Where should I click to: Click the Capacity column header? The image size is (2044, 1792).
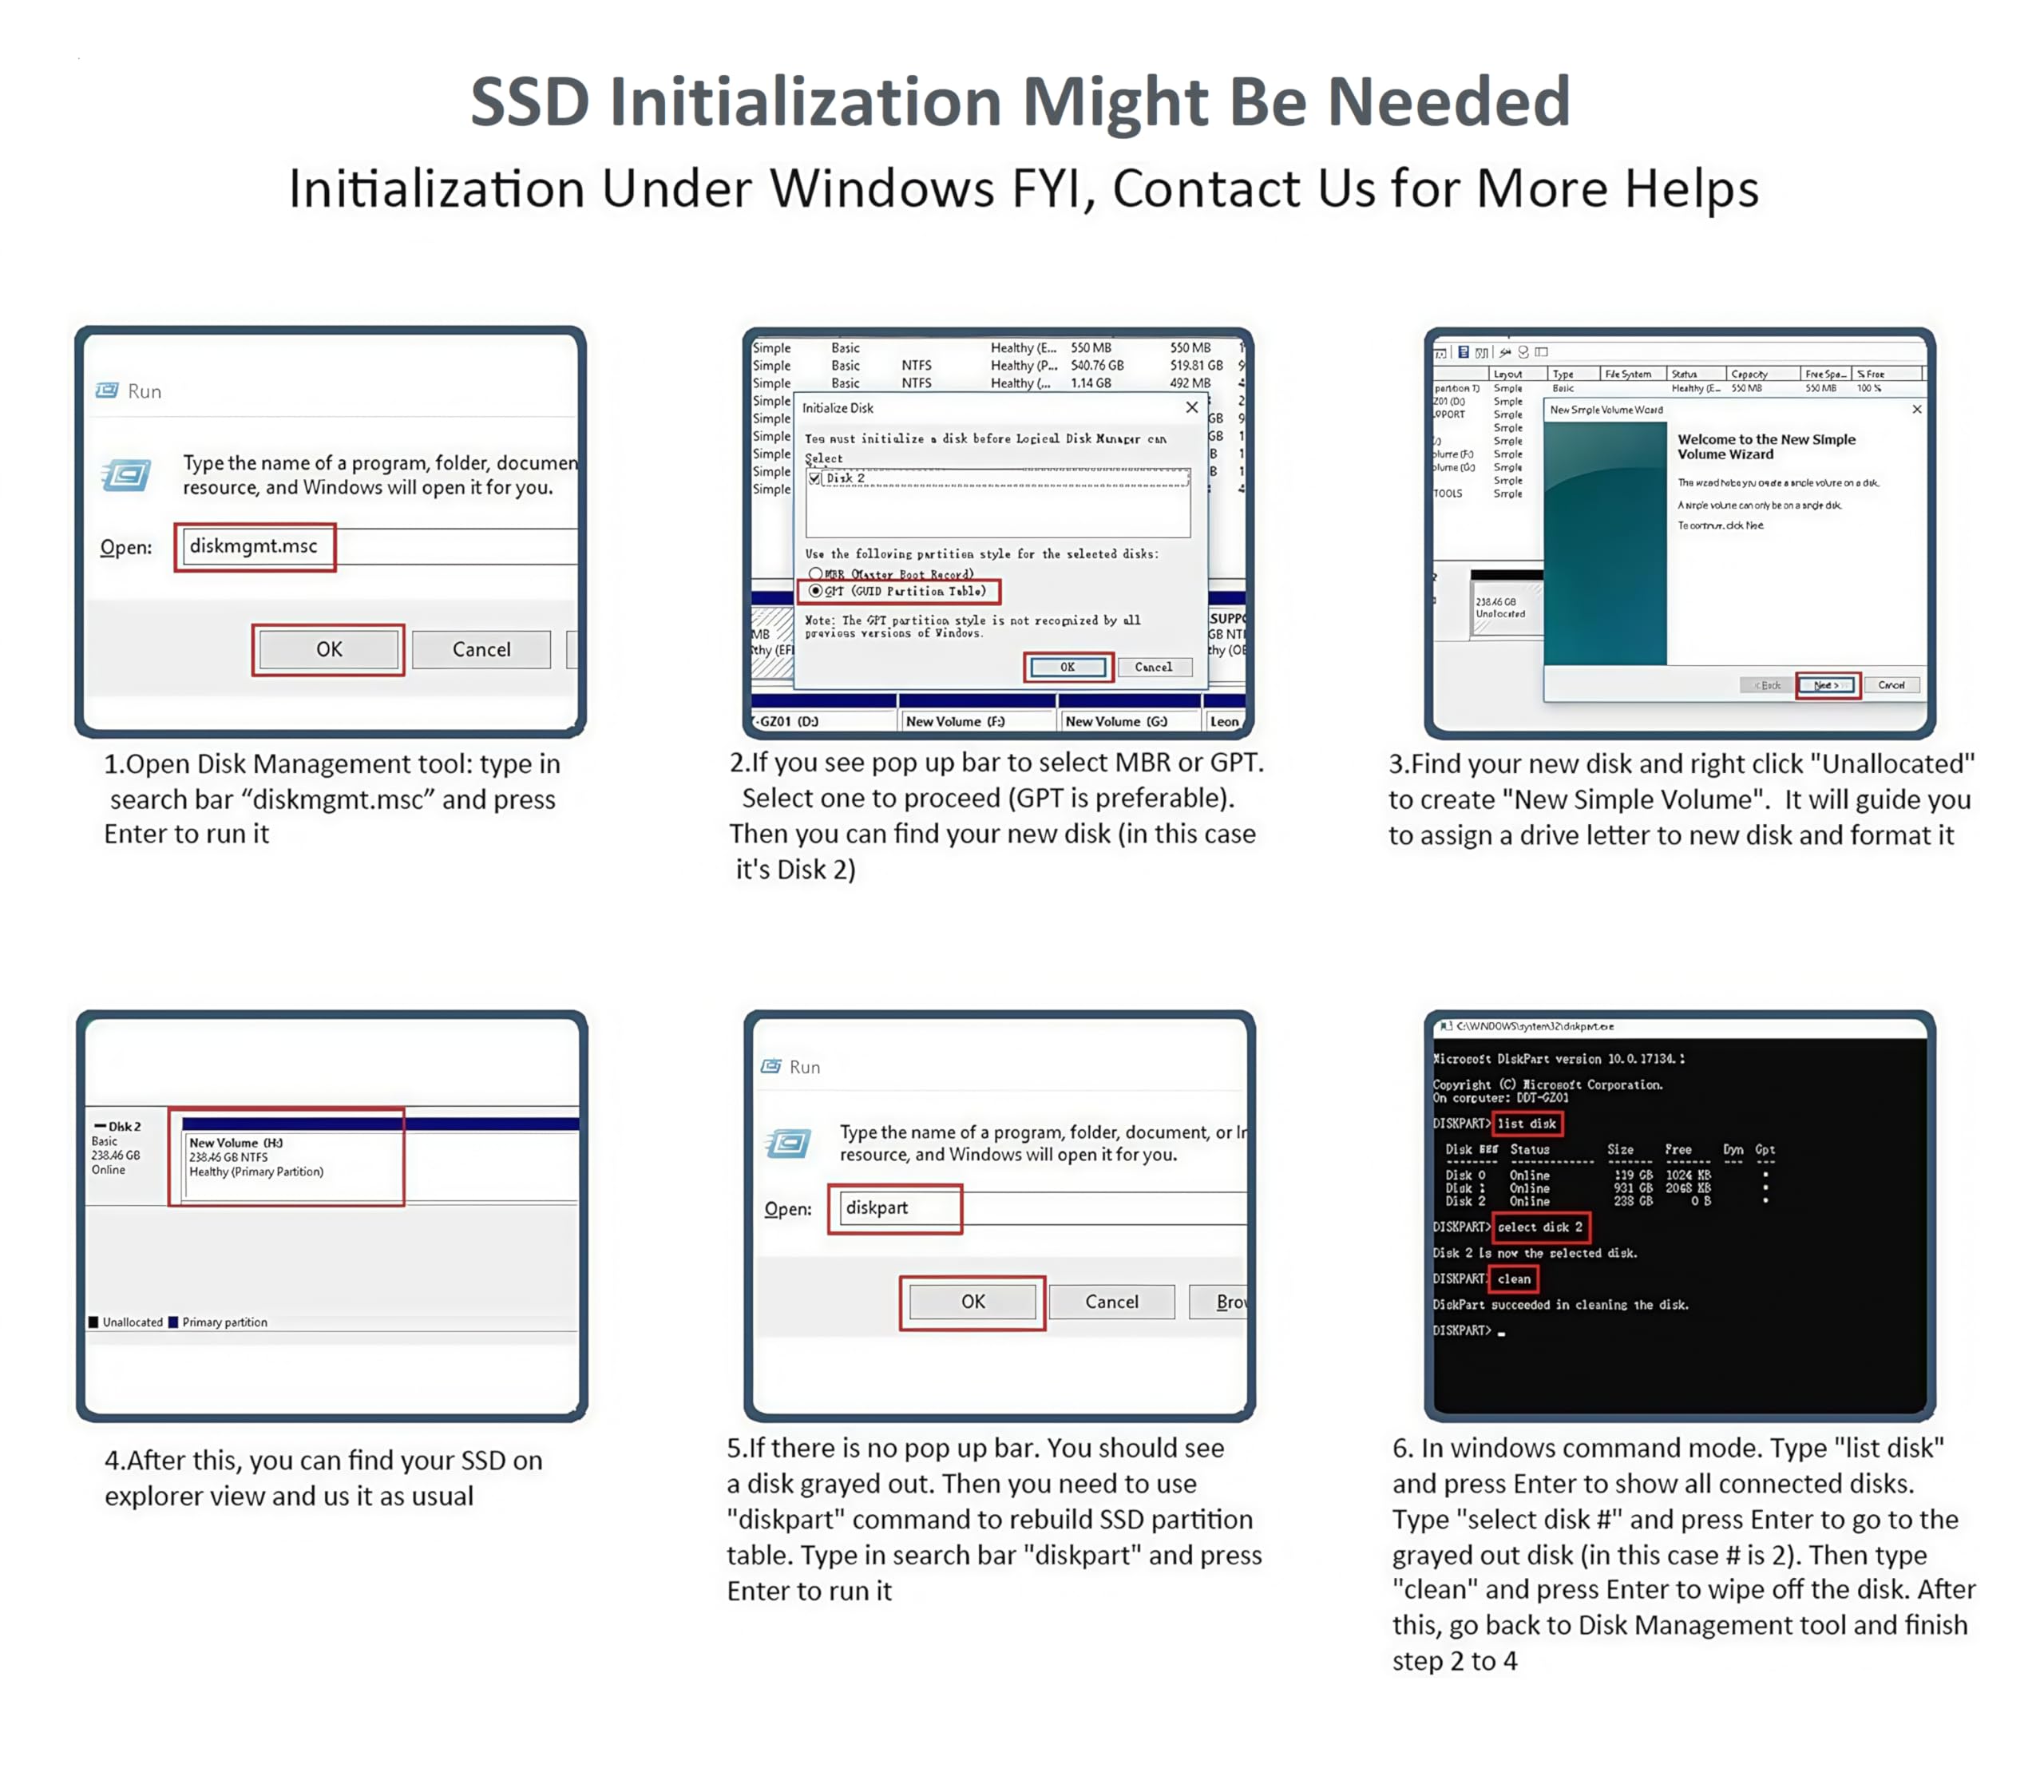pyautogui.click(x=1750, y=374)
